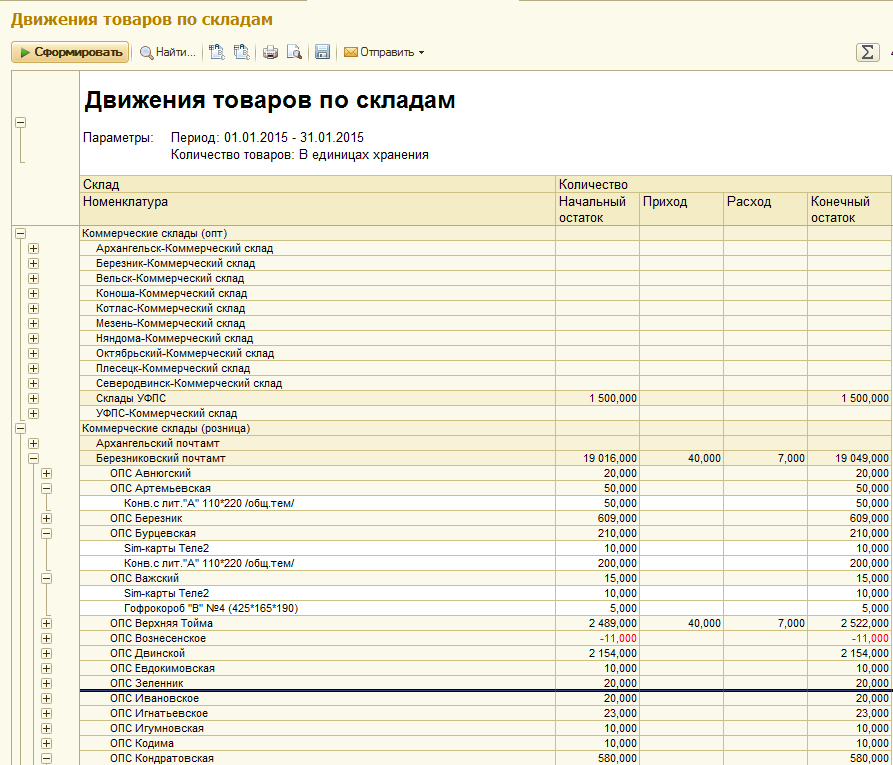Collapse the ОПС Важский group
The height and width of the screenshot is (765, 893).
[x=46, y=578]
